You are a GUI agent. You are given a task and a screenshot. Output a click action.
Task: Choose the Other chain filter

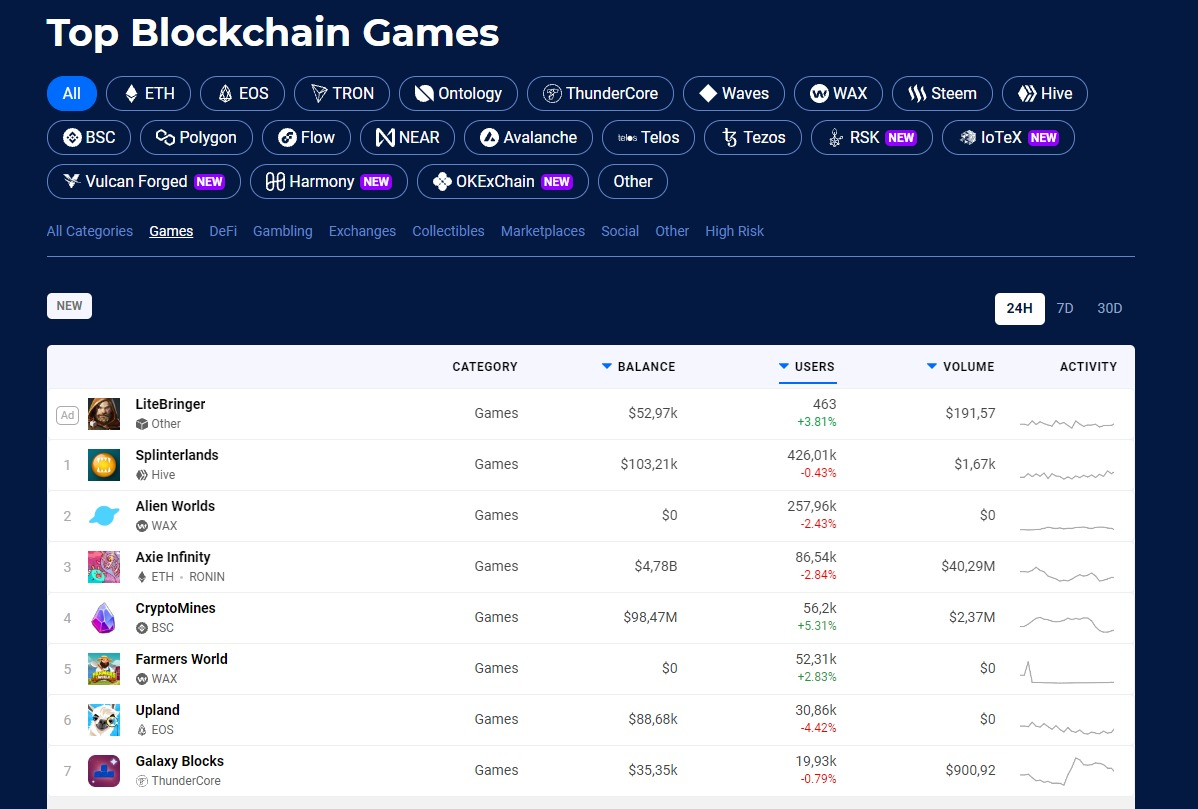(633, 182)
